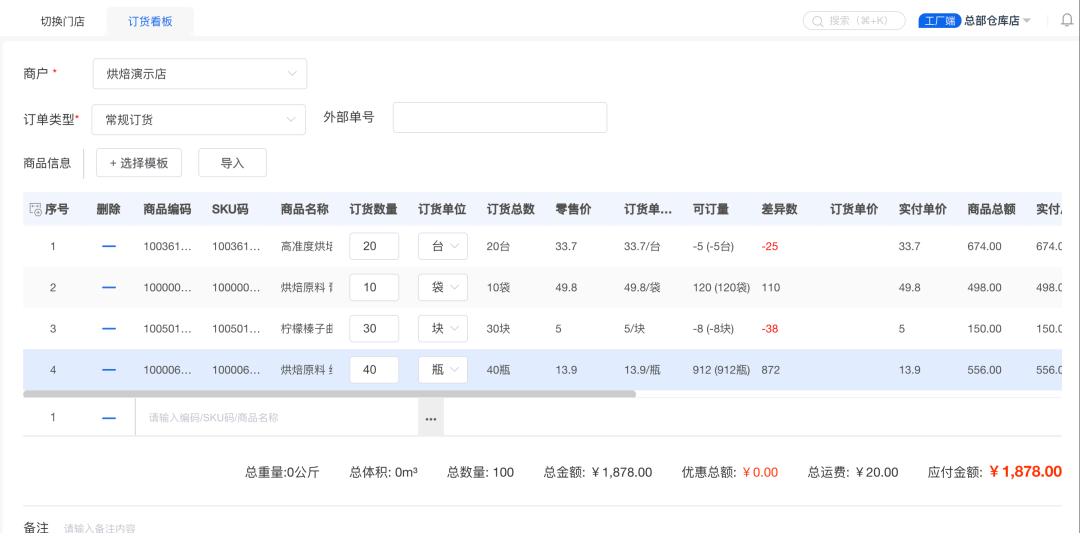Click the horizontal table scrollbar
This screenshot has height=533, width=1080.
click(329, 394)
